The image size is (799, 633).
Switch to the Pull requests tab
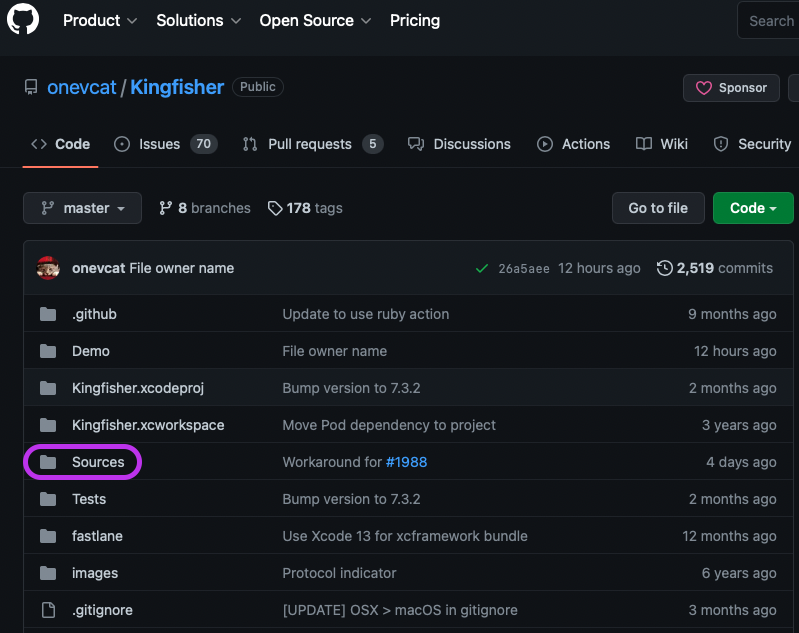click(x=313, y=144)
